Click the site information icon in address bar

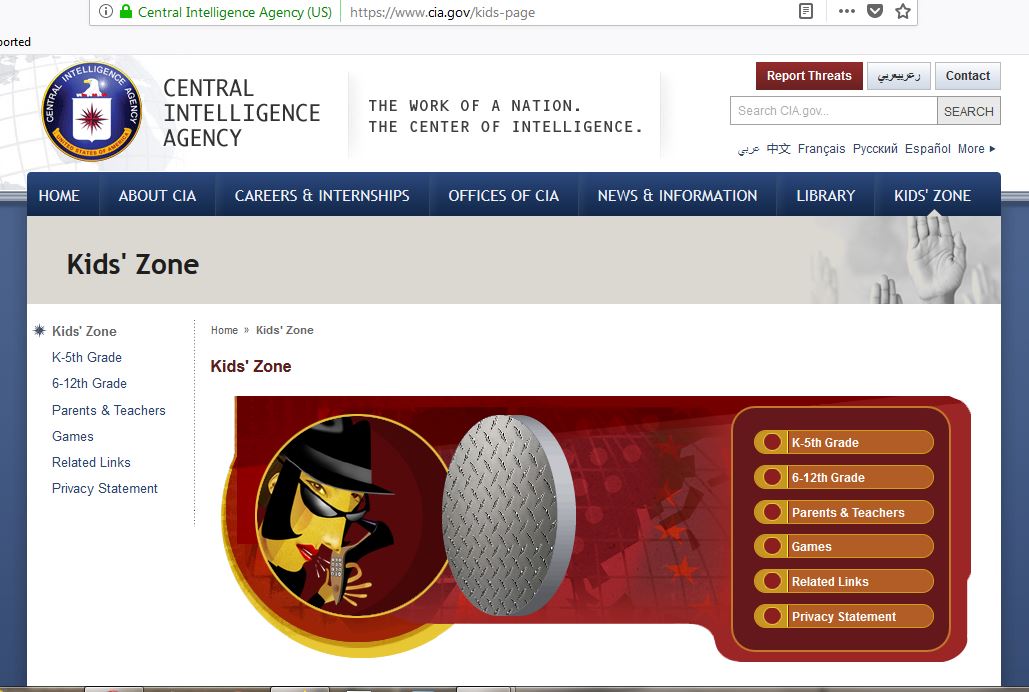(106, 12)
